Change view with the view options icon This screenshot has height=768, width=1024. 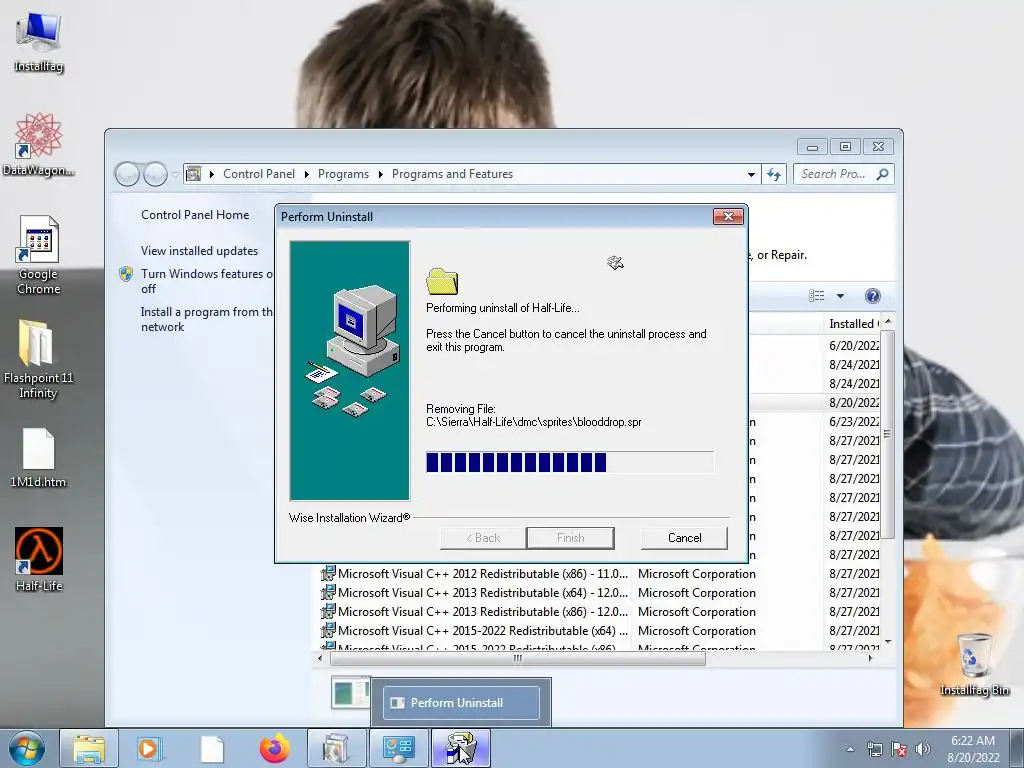817,296
